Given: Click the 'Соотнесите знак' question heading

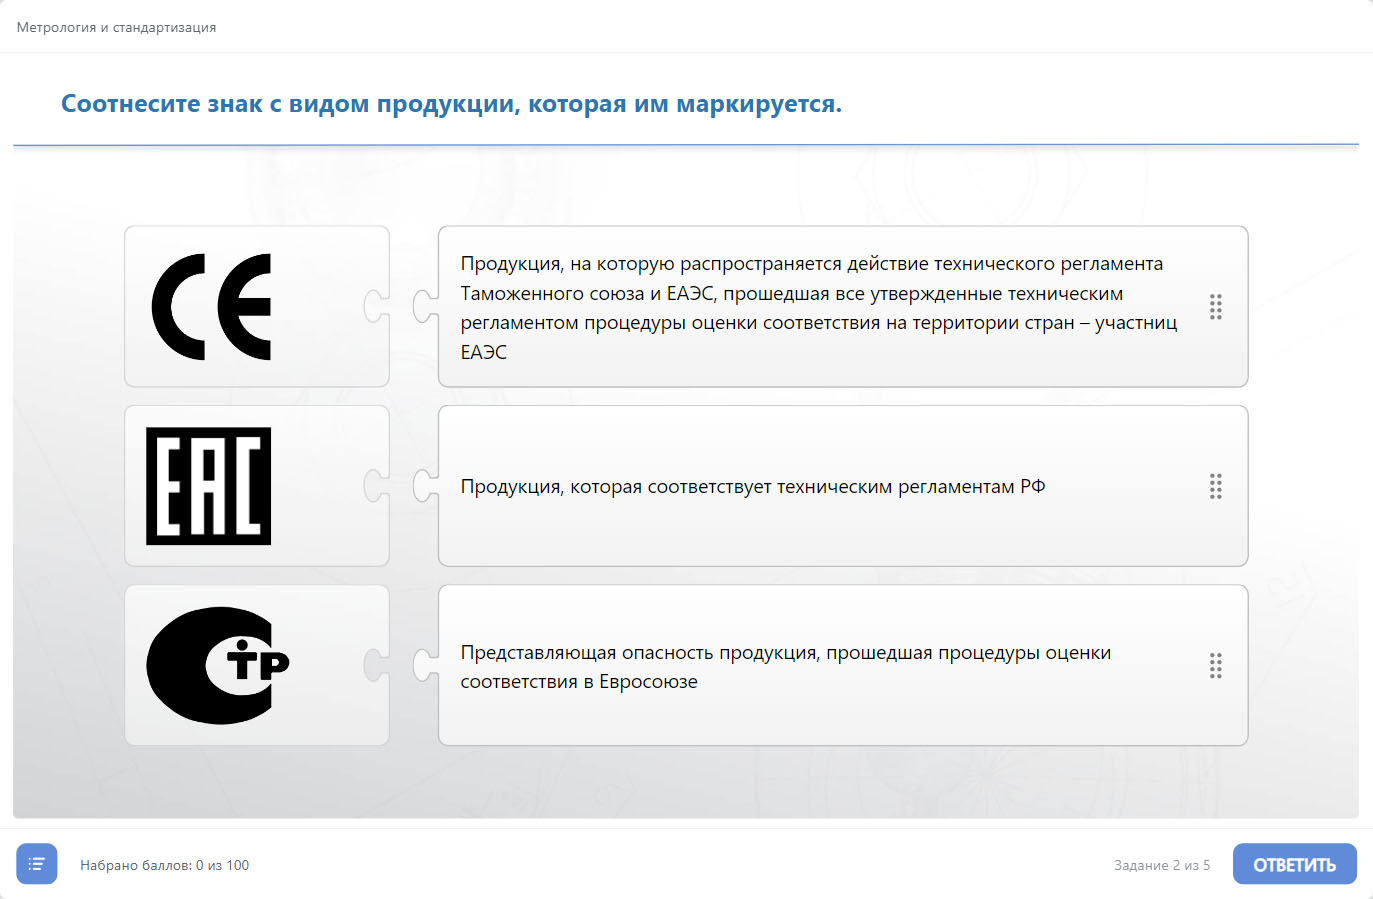Looking at the screenshot, I should point(451,104).
